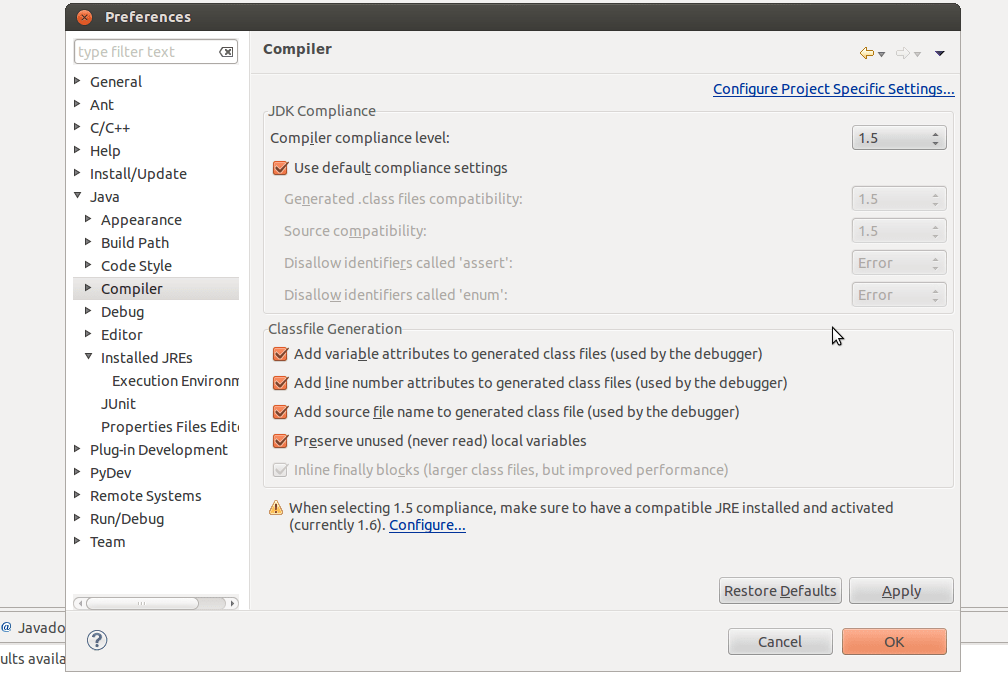
Task: Expand the C/C++ tree node
Action: (77, 127)
